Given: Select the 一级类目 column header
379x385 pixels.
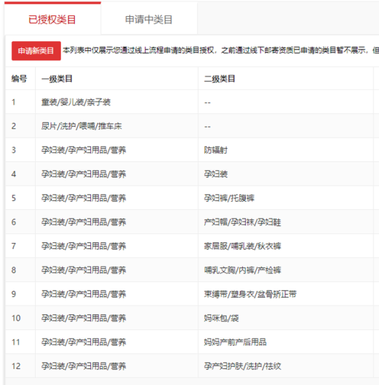Looking at the screenshot, I should coord(57,79).
